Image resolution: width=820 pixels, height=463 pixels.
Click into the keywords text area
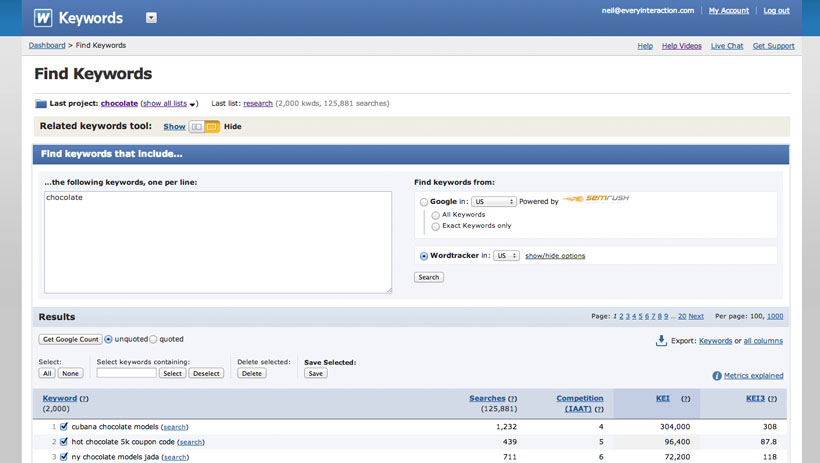click(218, 242)
